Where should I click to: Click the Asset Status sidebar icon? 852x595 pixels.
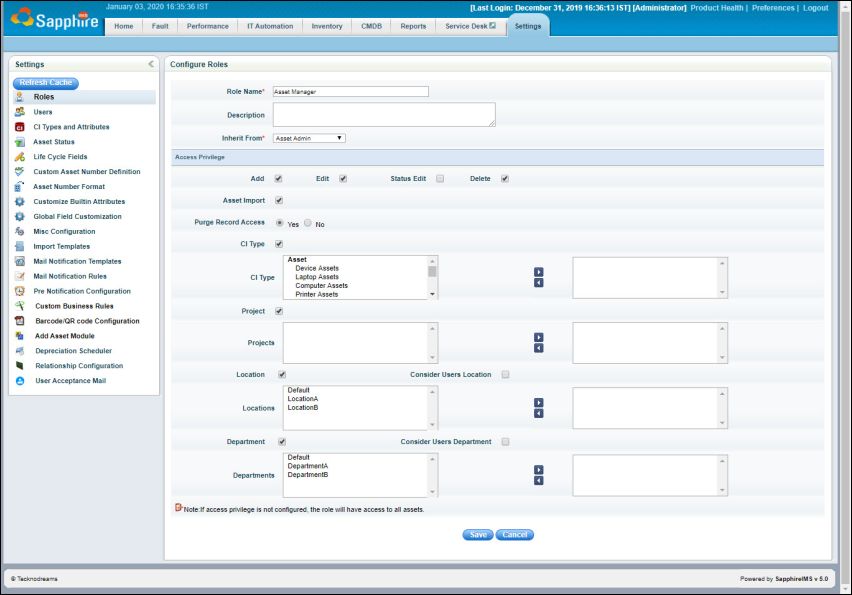(20, 142)
